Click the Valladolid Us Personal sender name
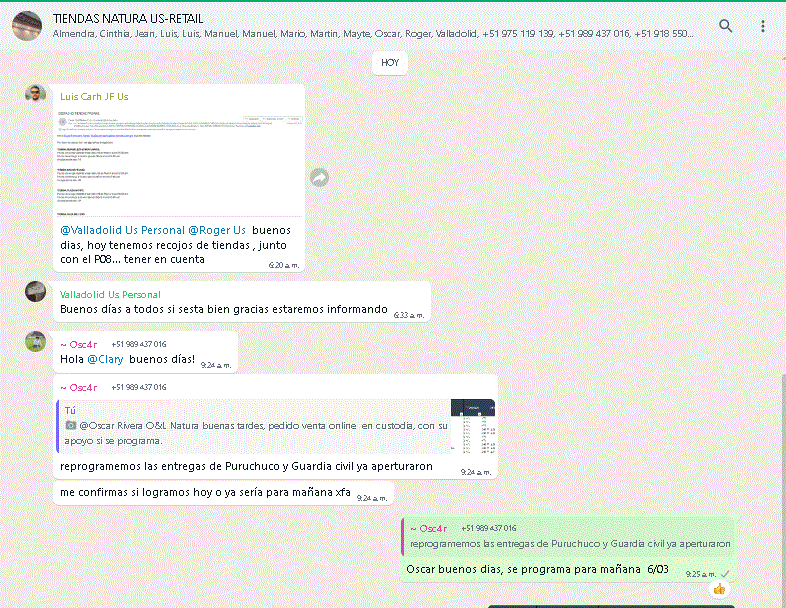This screenshot has width=786, height=608. (110, 294)
